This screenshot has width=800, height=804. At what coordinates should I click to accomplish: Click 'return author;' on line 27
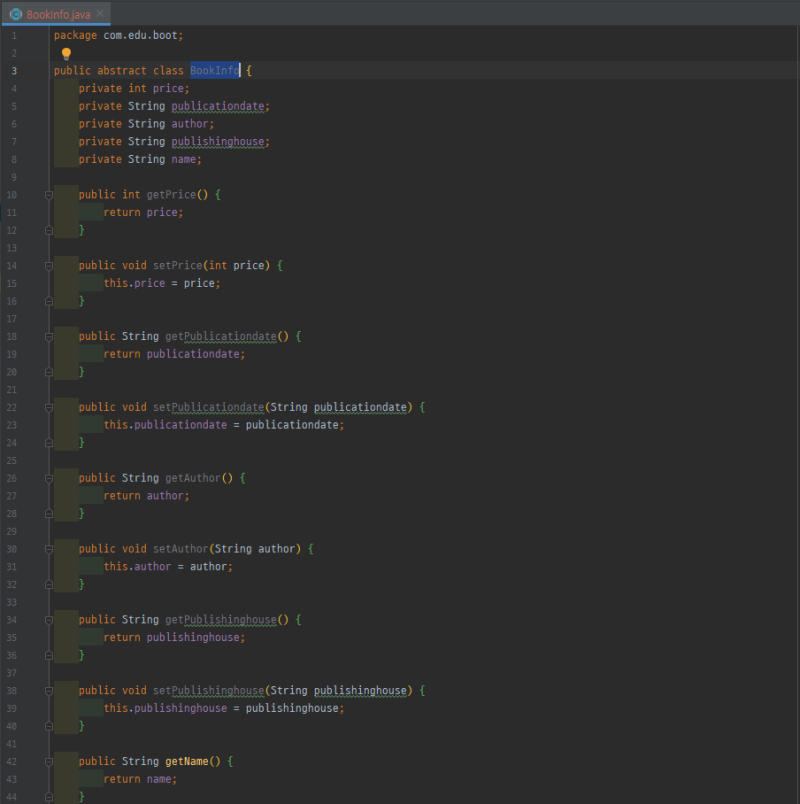(x=146, y=495)
